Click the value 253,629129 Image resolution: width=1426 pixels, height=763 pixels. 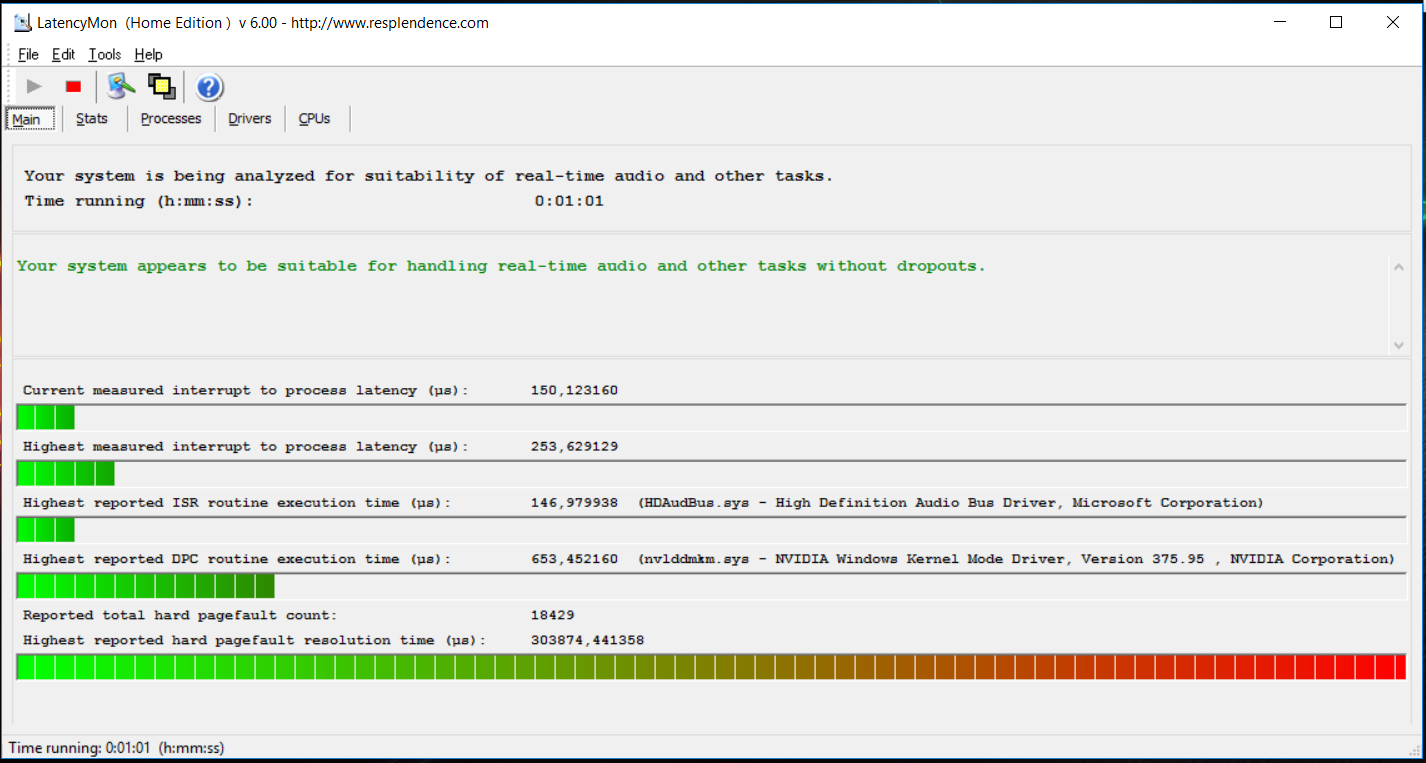click(574, 446)
